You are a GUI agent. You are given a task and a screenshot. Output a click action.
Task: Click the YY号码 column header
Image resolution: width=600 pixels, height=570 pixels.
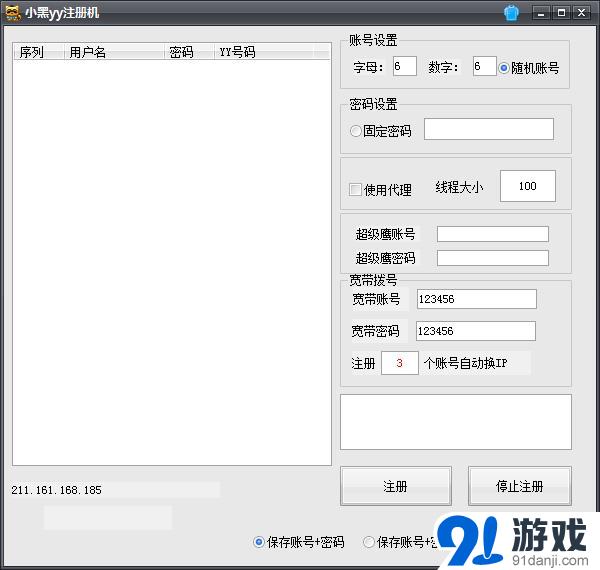[x=264, y=52]
